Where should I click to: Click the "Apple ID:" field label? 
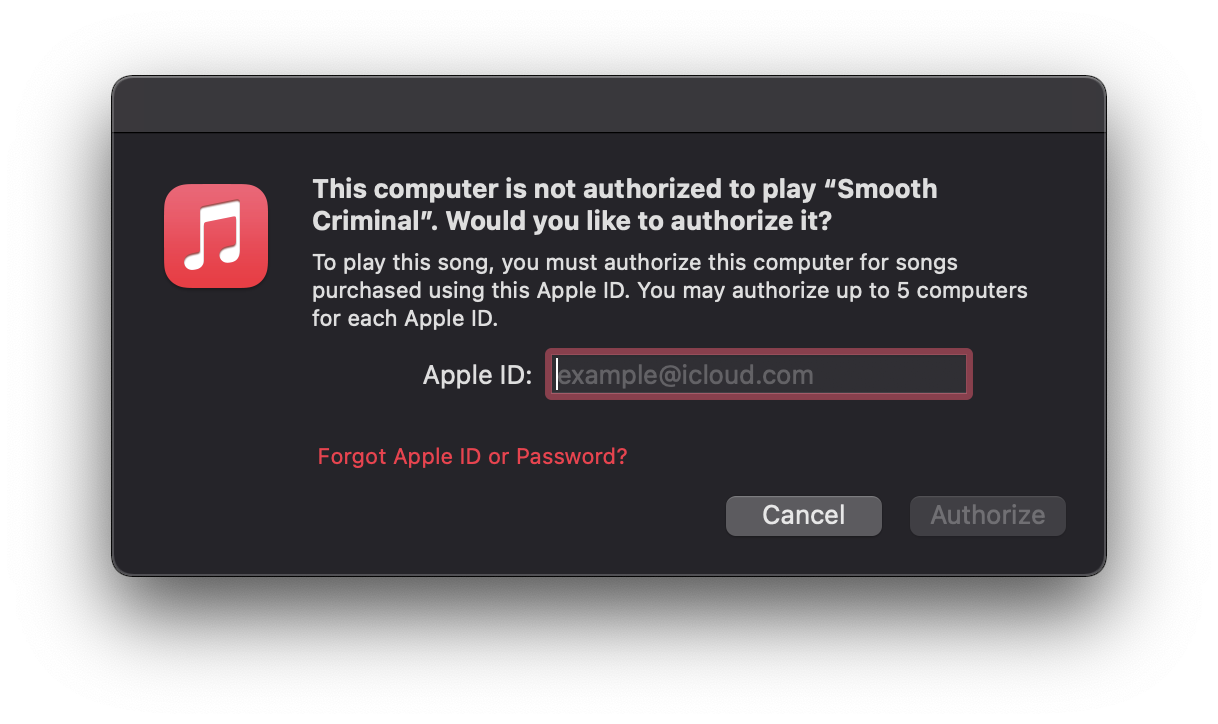point(477,376)
